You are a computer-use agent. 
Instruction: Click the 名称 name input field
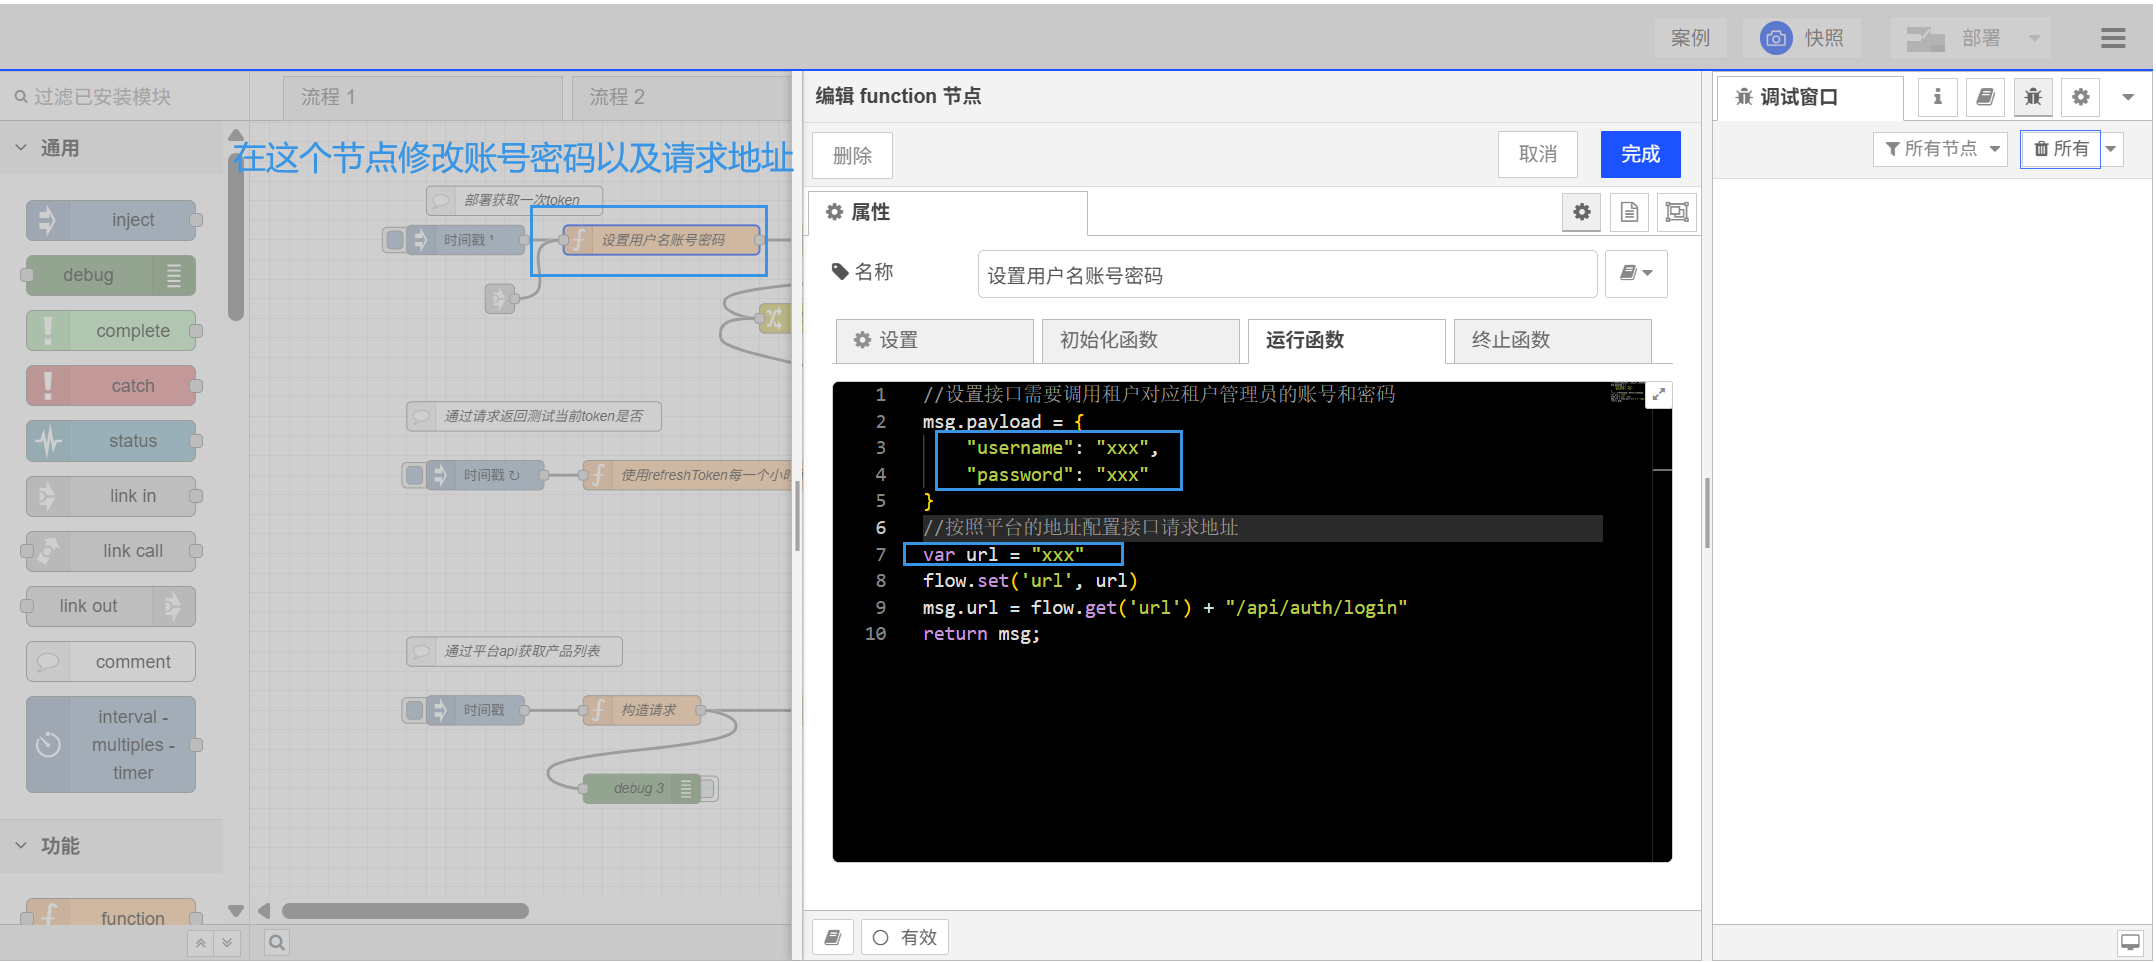1287,274
